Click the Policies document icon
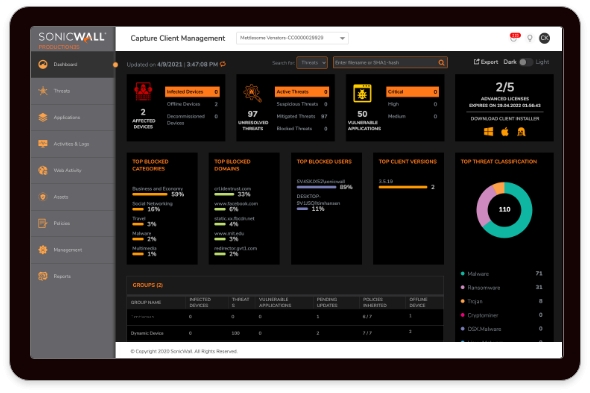590x393 pixels. pyautogui.click(x=43, y=223)
